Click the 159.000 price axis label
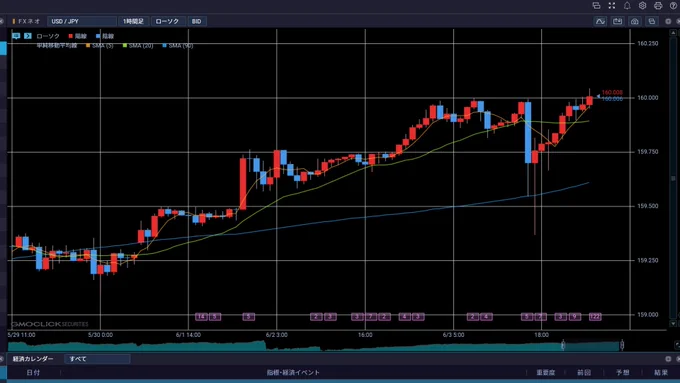Screen dimensions: 680x383 click(x=647, y=315)
